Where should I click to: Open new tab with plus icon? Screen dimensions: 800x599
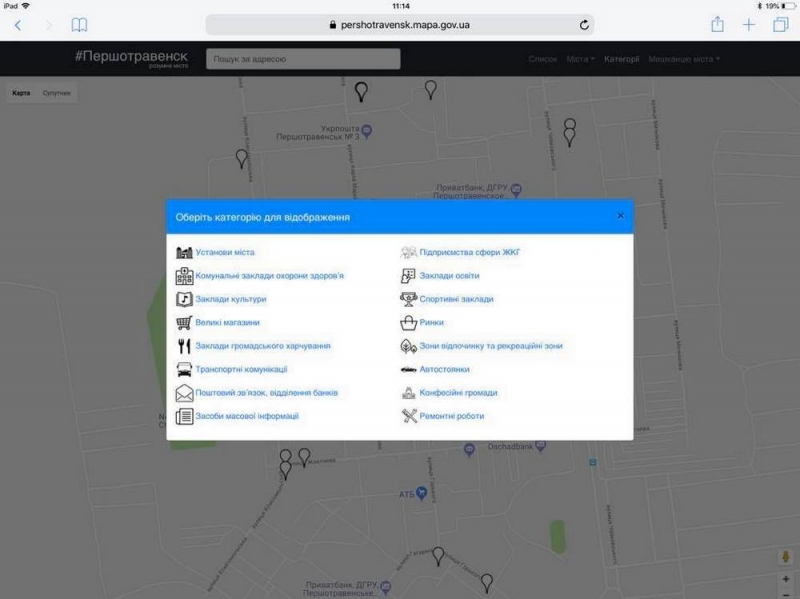[x=749, y=25]
